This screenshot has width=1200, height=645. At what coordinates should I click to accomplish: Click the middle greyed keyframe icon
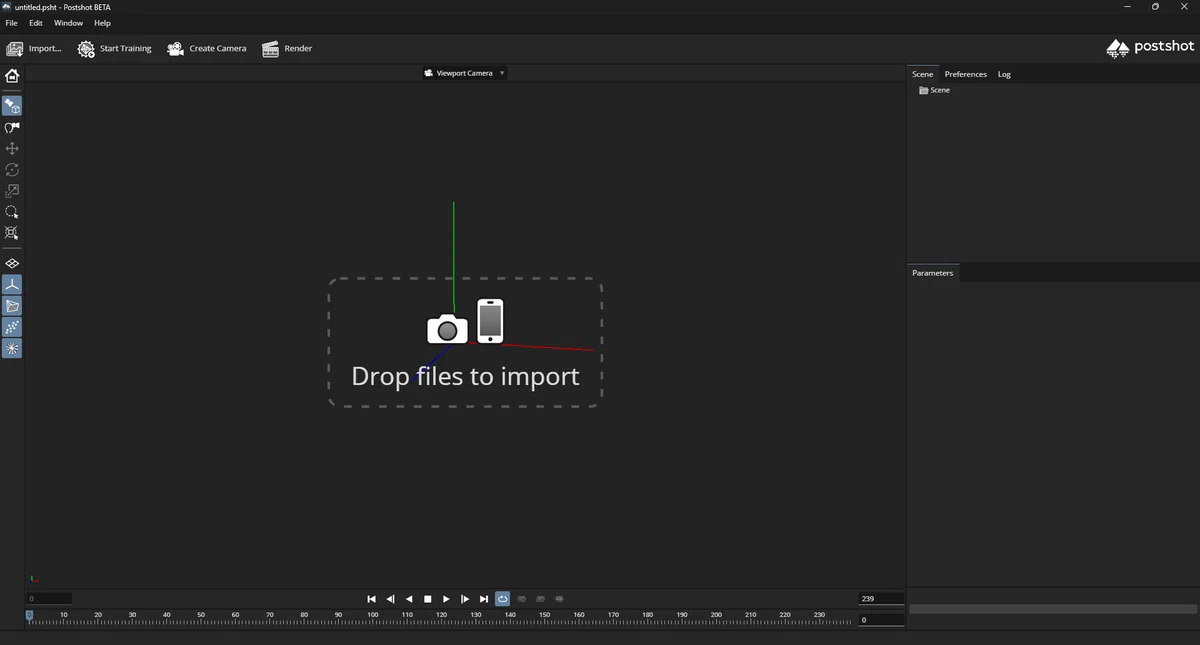[541, 599]
